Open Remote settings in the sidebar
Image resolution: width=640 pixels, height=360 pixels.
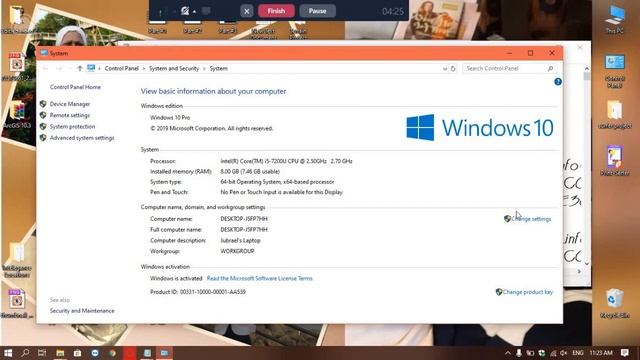70,116
